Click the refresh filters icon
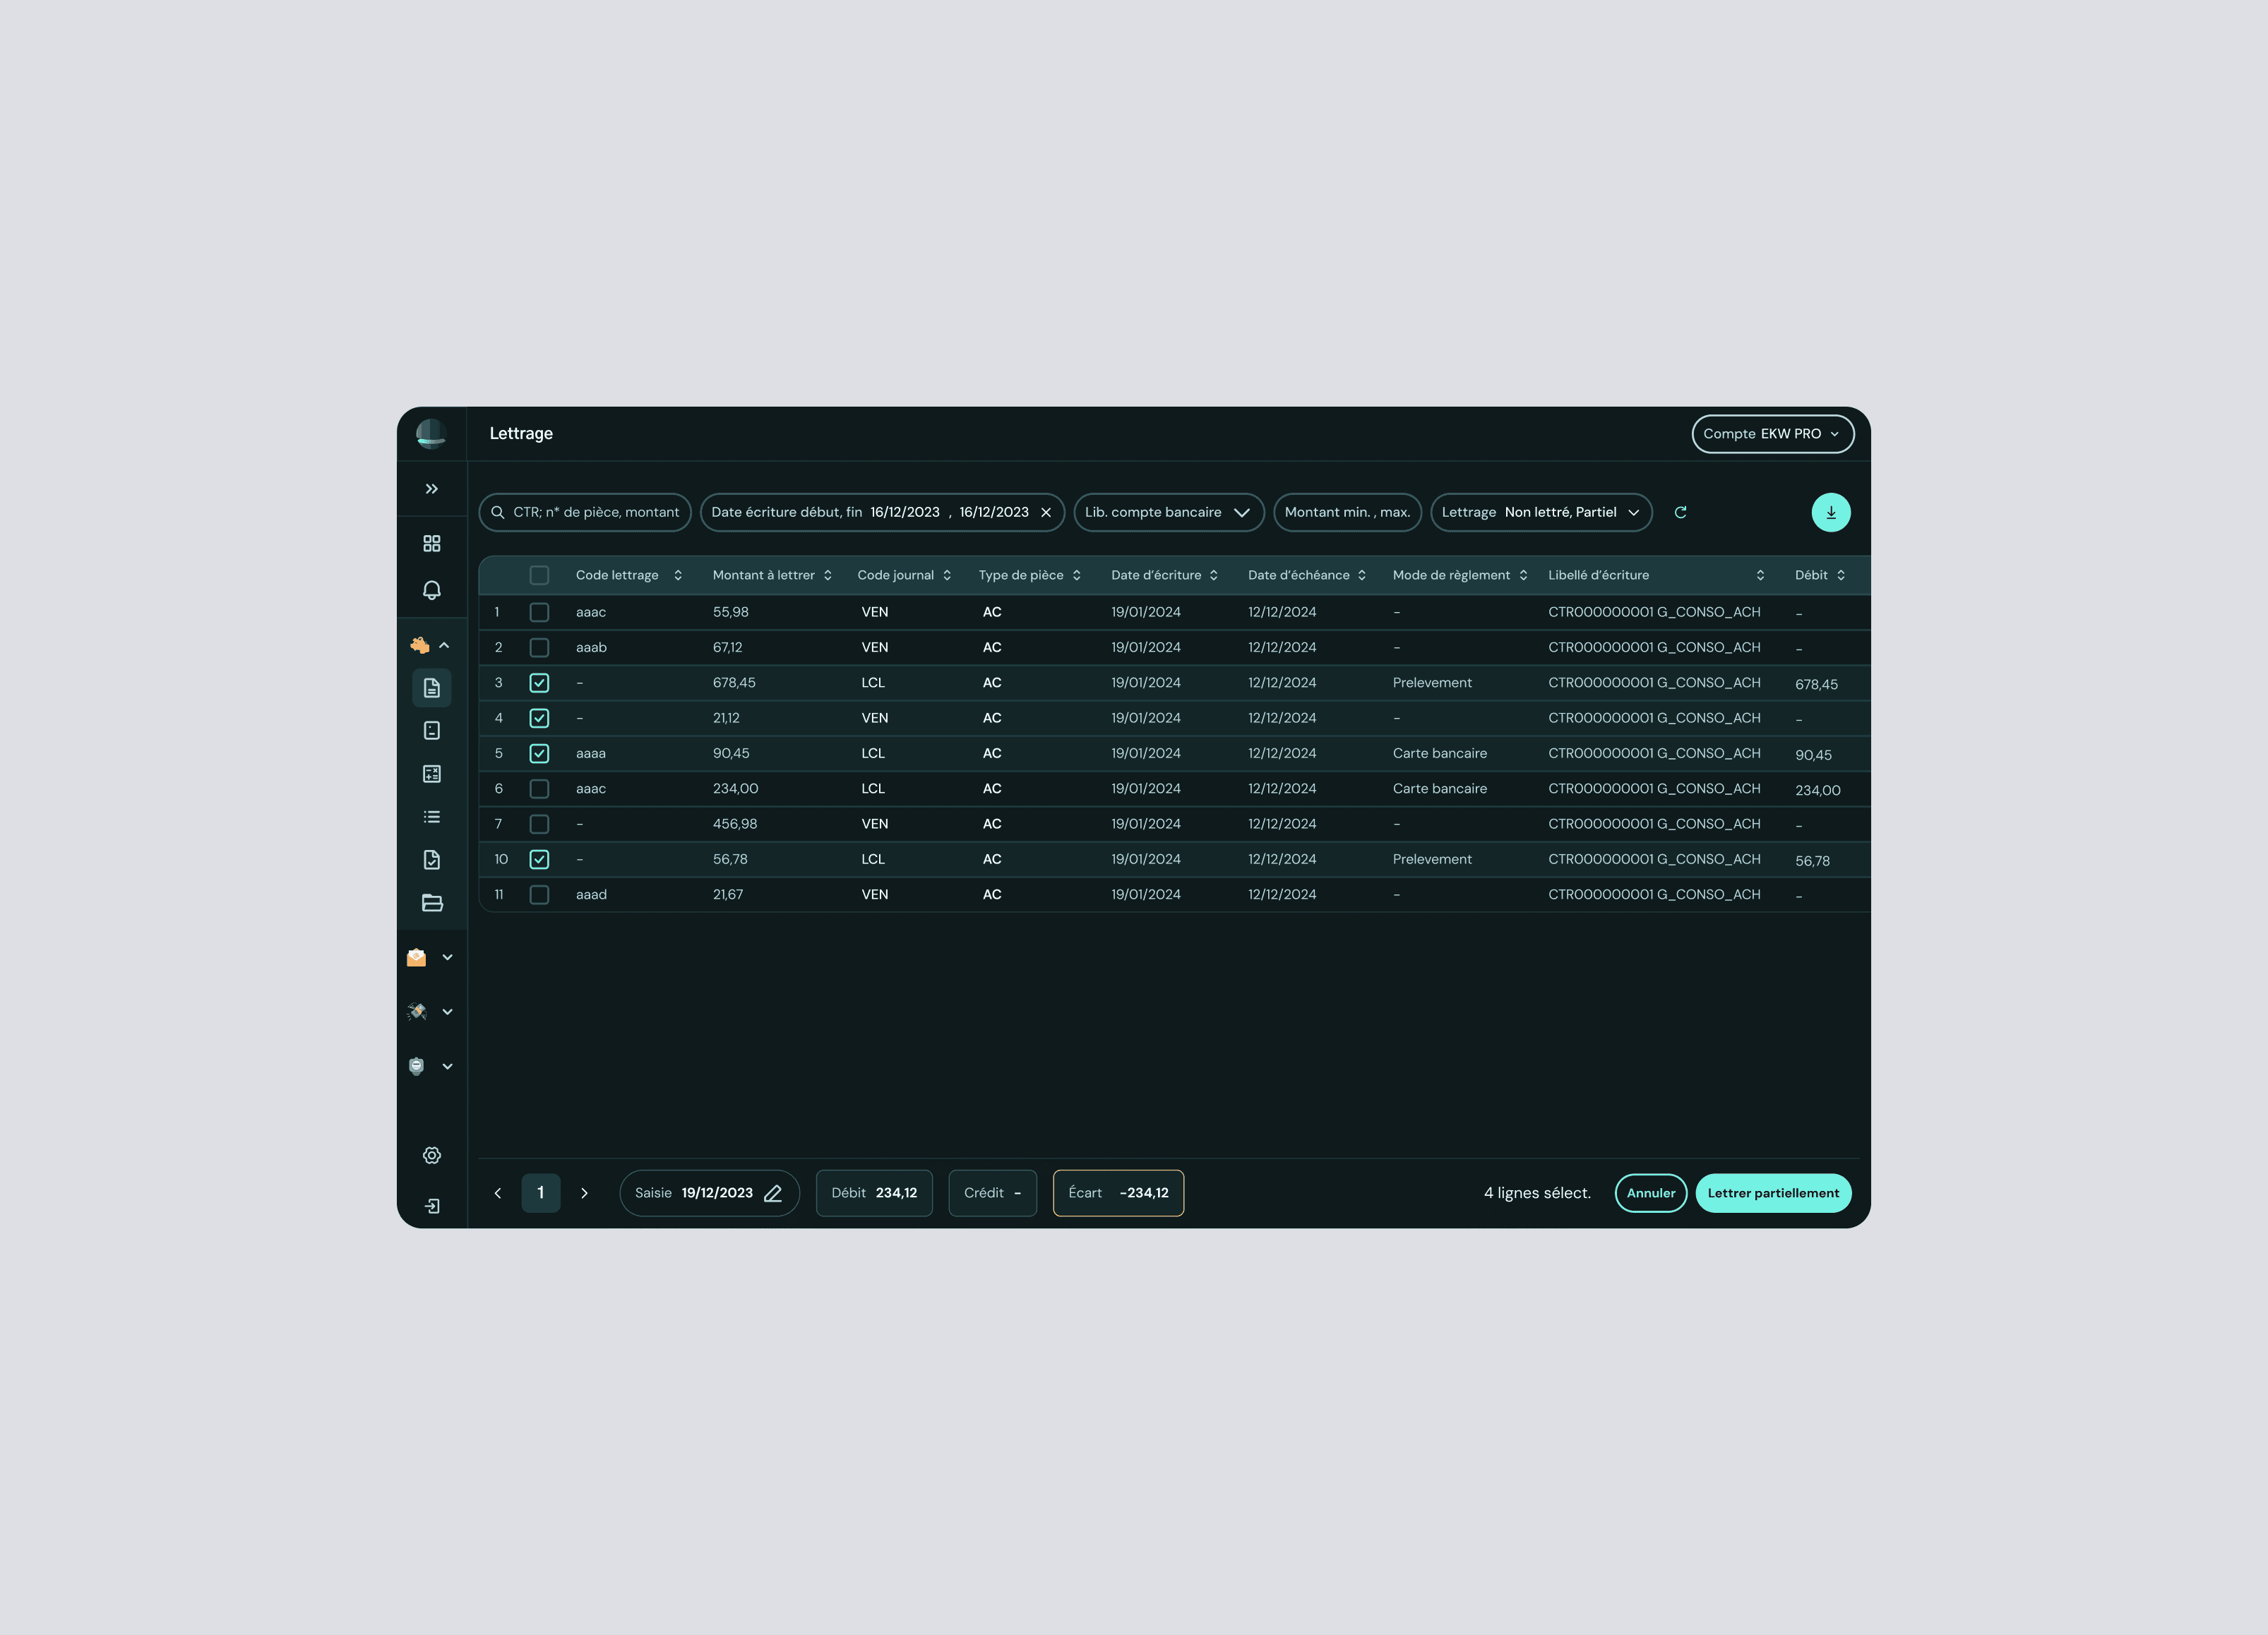The image size is (2268, 1635). coord(1680,512)
